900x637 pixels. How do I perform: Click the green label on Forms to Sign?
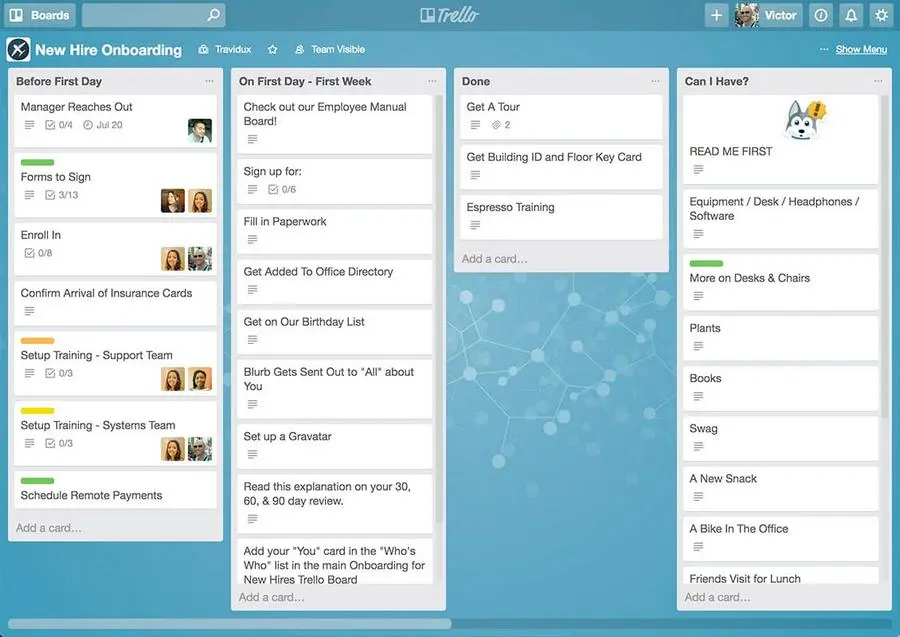(37, 162)
